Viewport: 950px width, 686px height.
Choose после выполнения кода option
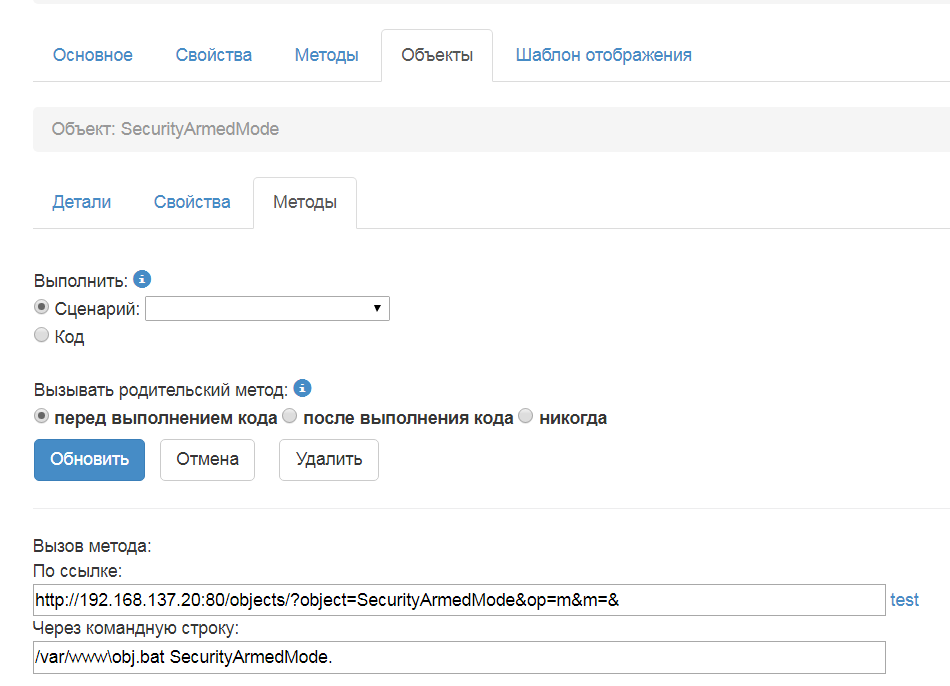pos(290,416)
